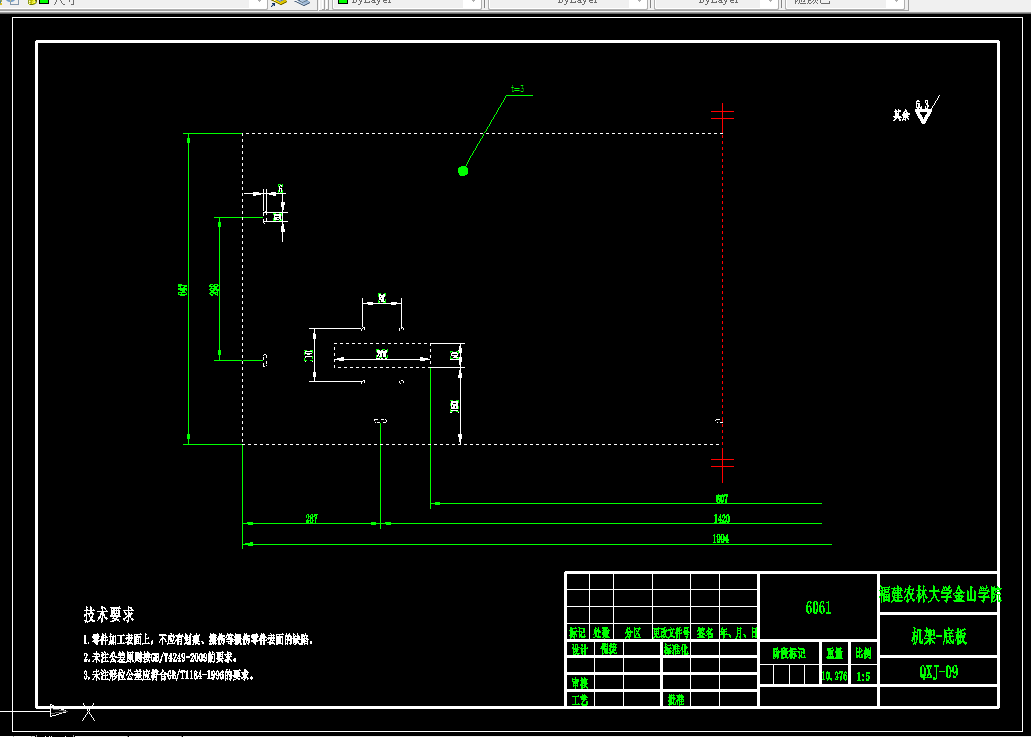Open the plot style dropdown at far right
This screenshot has height=737, width=1031.
845,2
